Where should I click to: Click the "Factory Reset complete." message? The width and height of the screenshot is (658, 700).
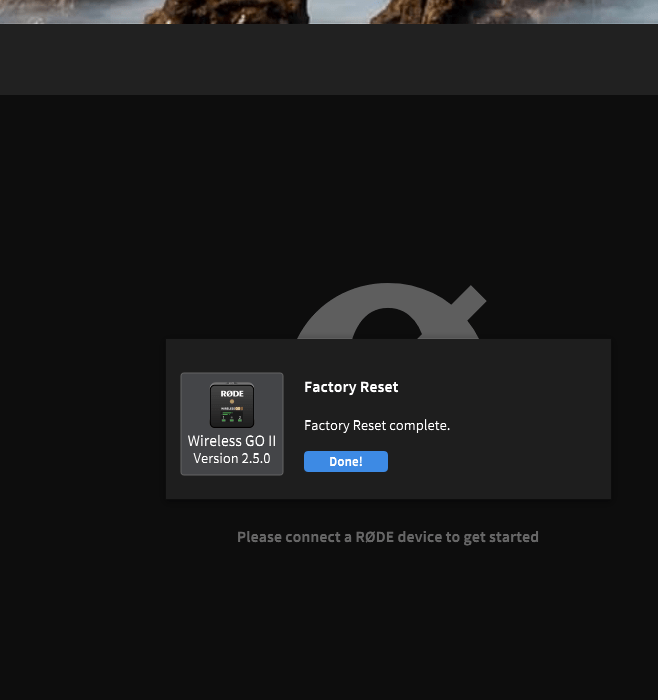(377, 425)
